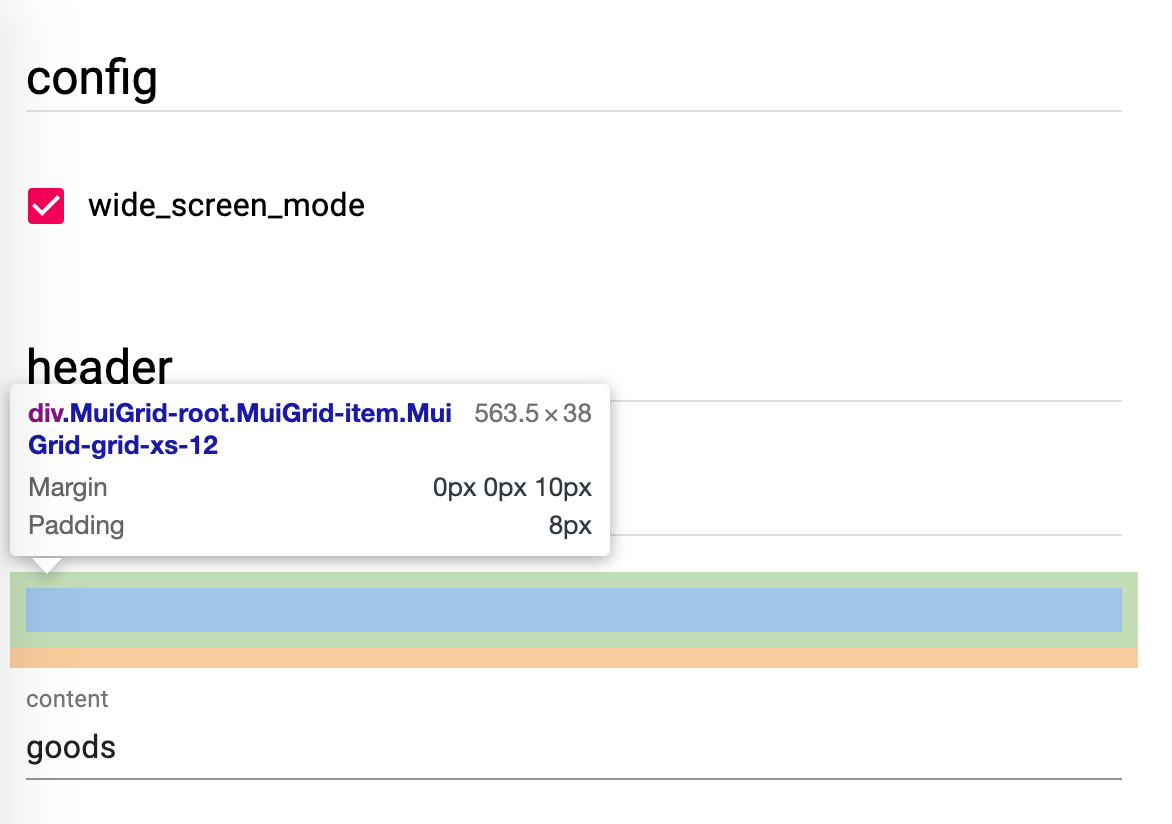Click the 563.5 × 38 dimensions label

pos(532,412)
